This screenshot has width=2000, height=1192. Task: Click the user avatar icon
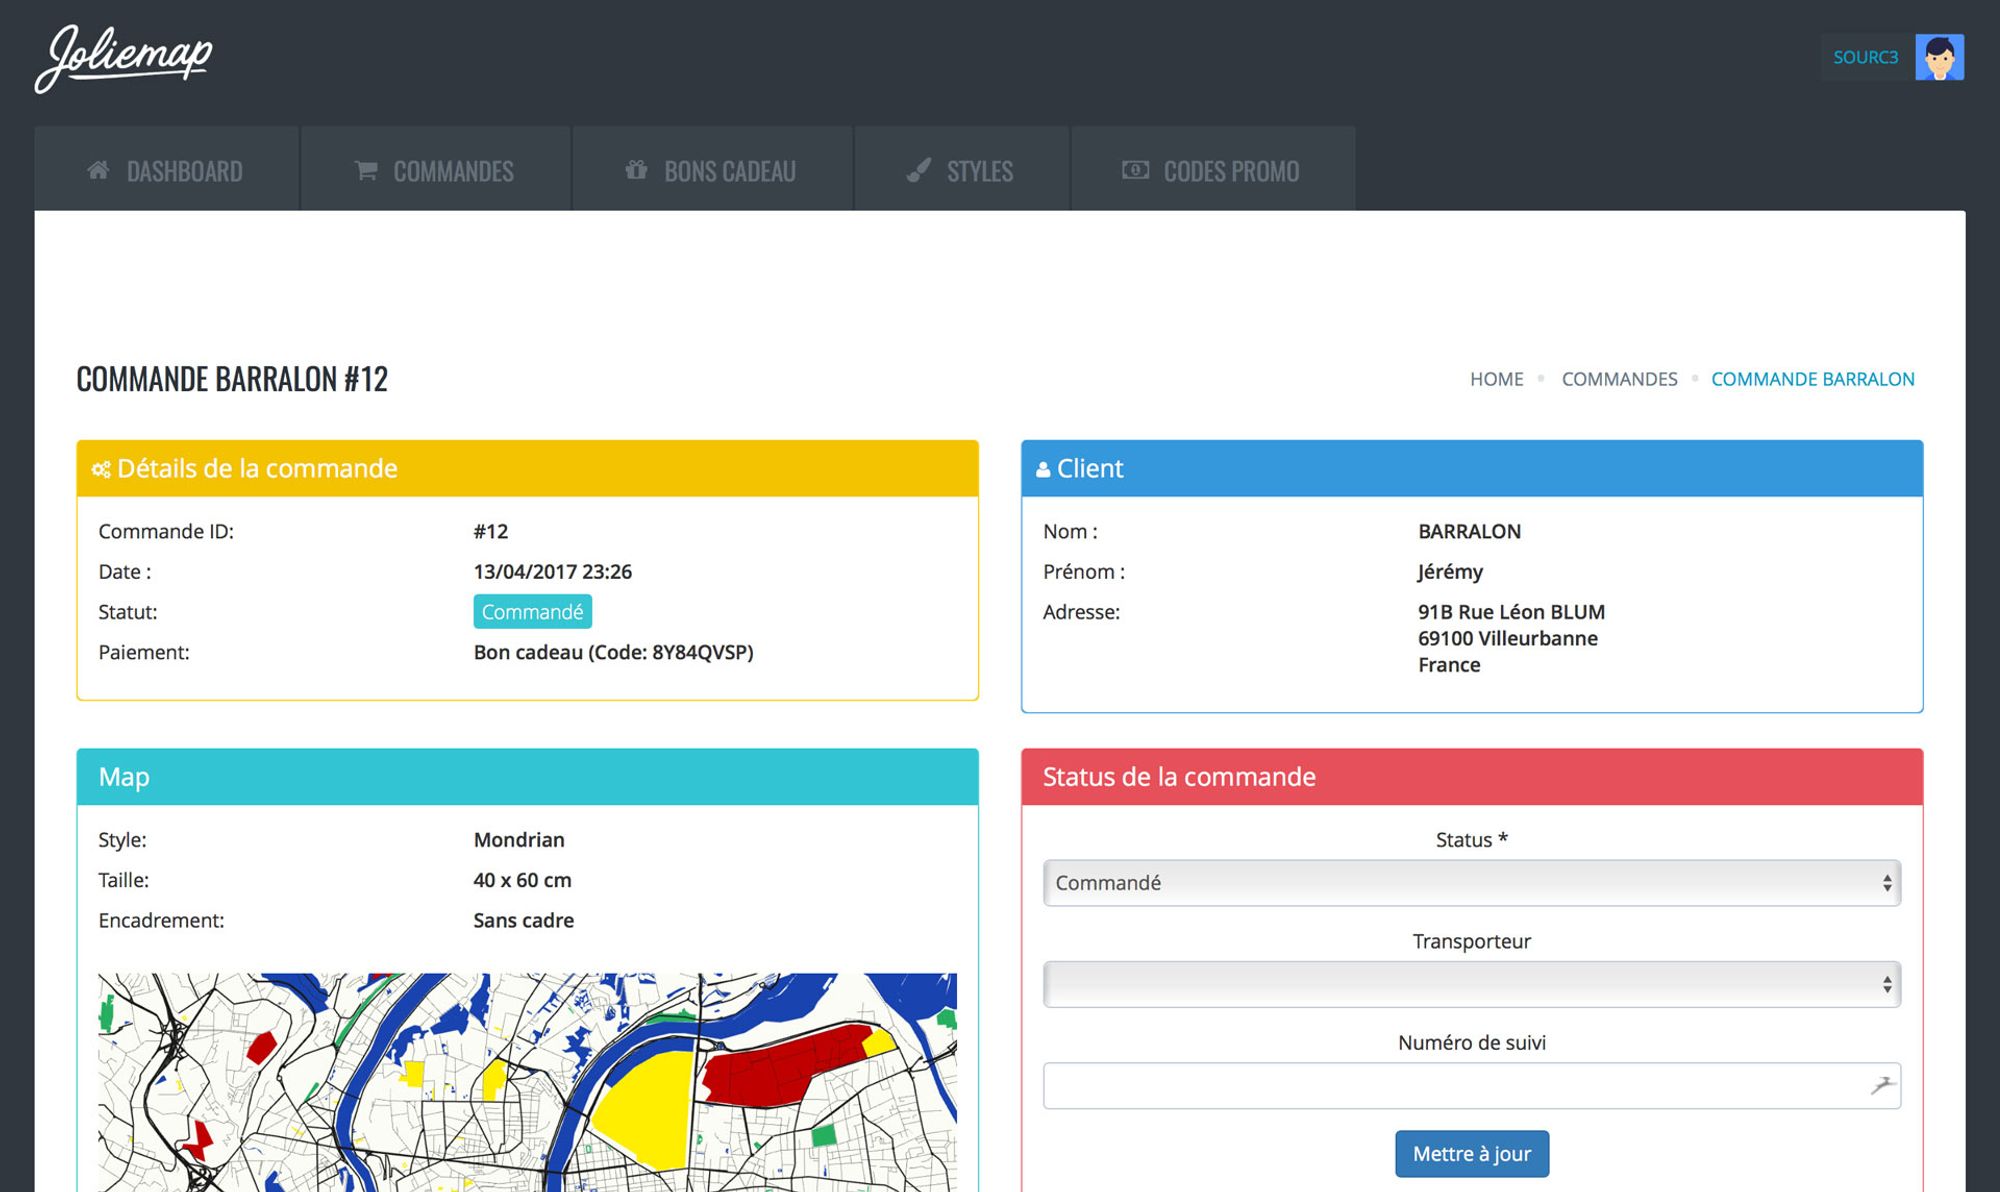tap(1939, 57)
